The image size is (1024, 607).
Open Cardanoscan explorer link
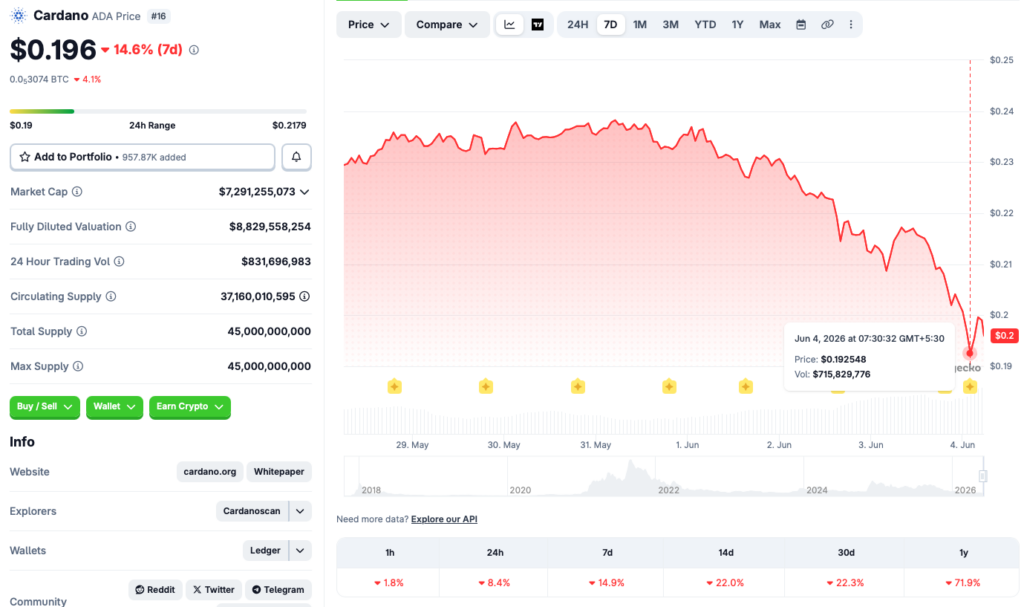(251, 511)
